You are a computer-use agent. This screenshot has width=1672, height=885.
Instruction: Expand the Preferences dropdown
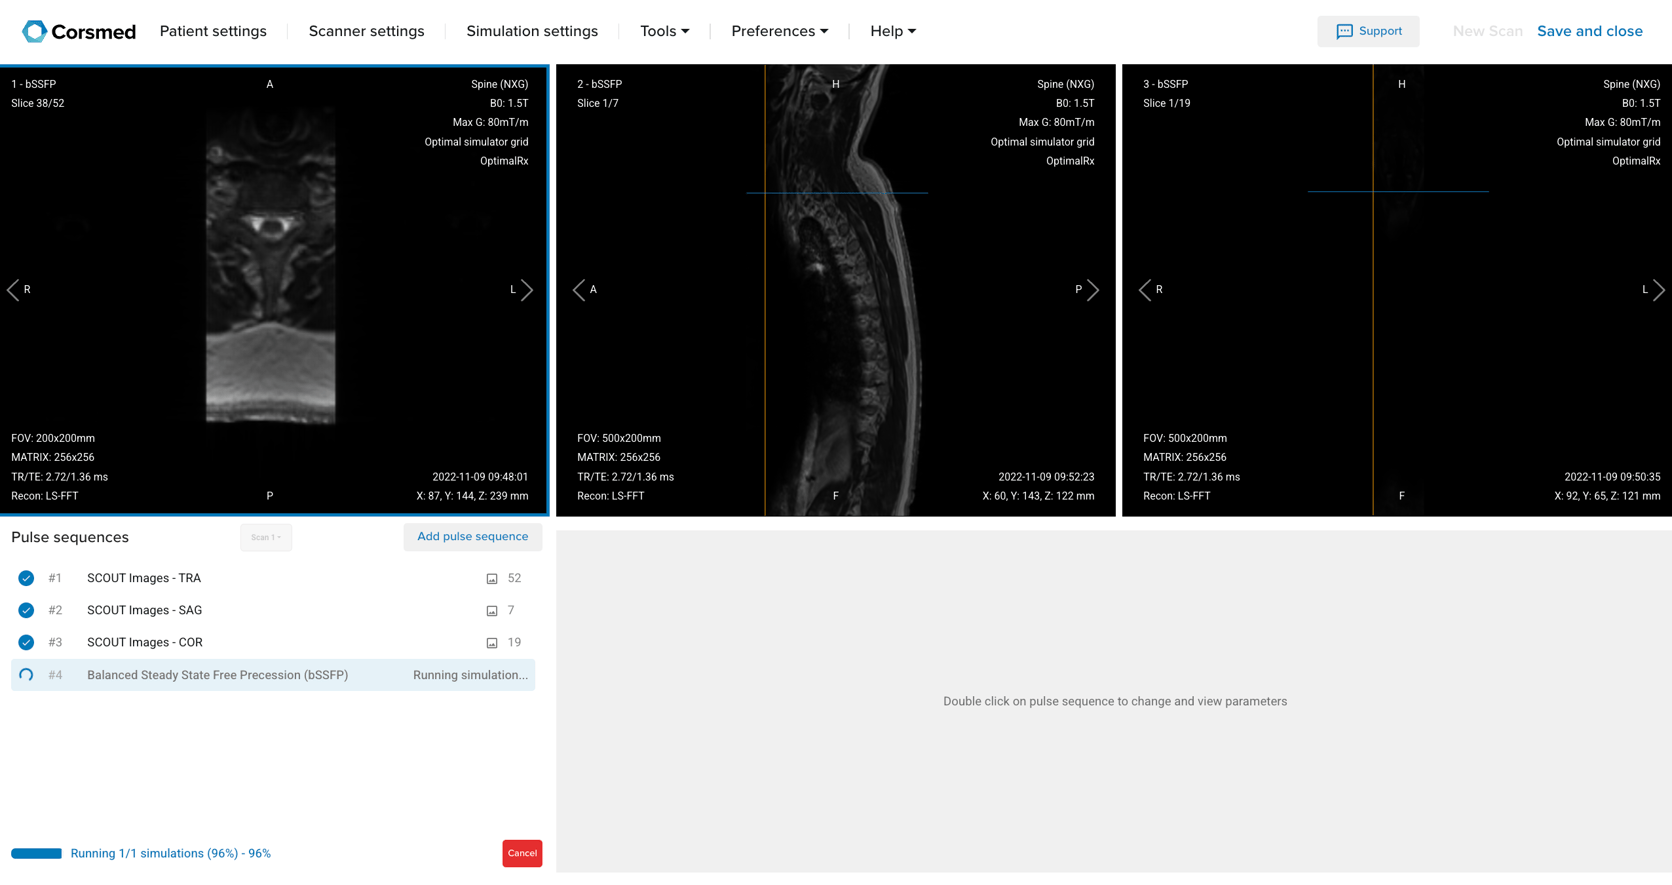click(x=780, y=31)
